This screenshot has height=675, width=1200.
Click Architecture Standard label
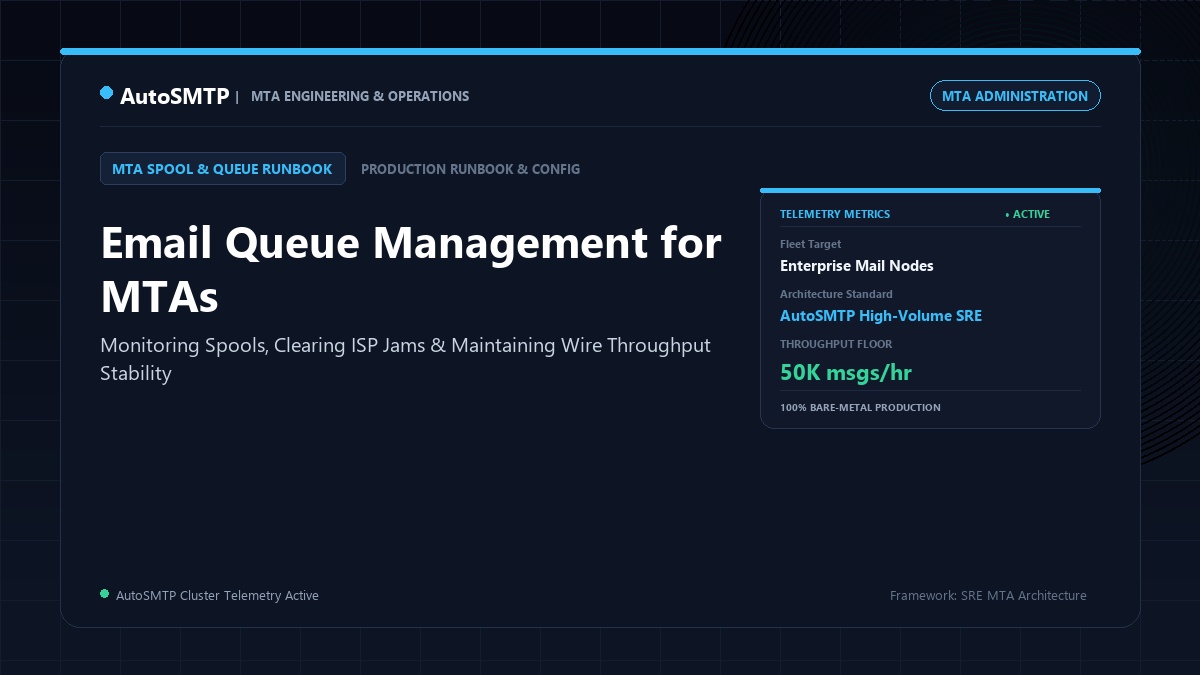[x=836, y=294]
